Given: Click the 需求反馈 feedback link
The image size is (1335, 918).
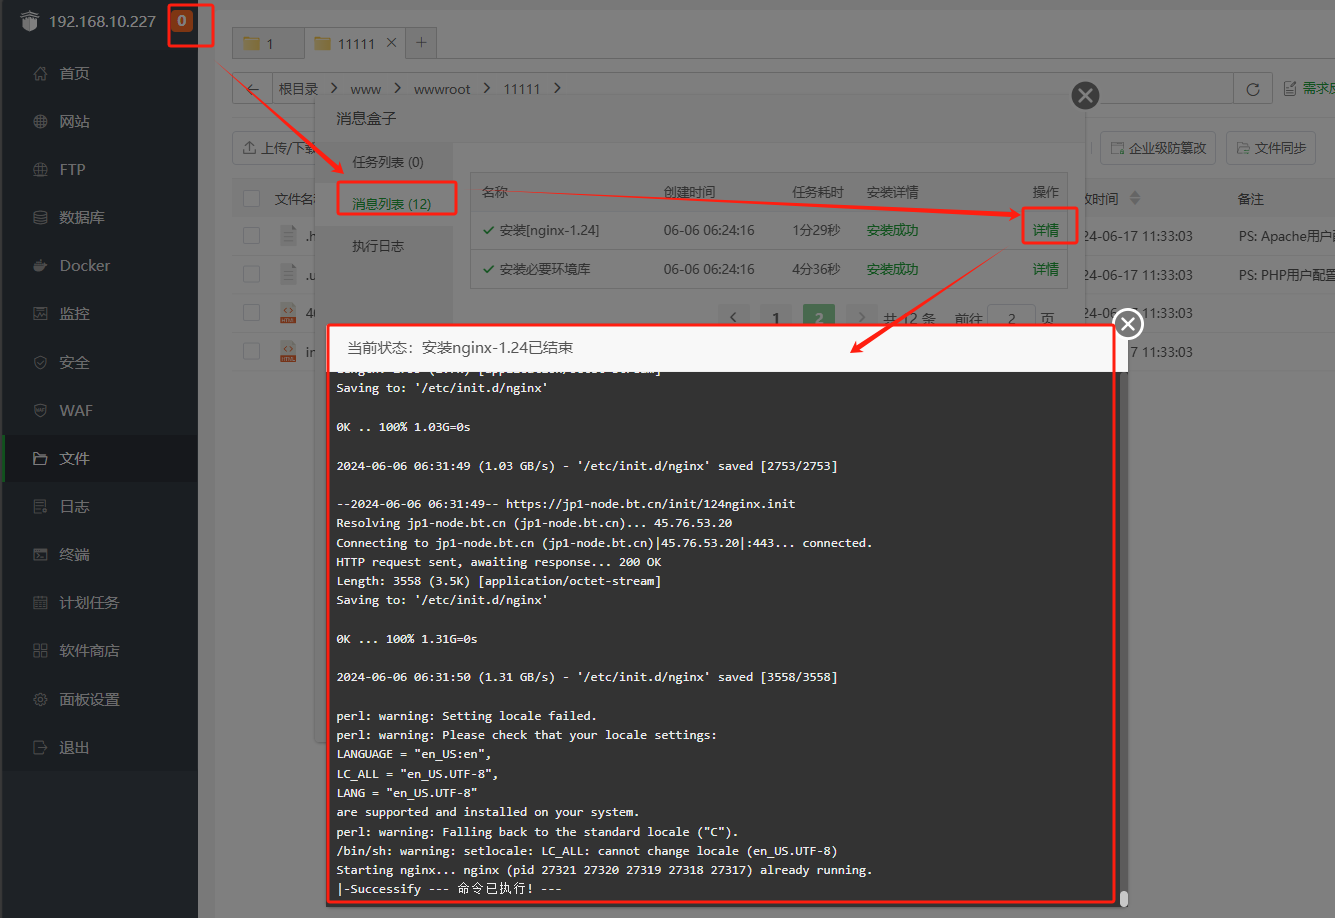Looking at the screenshot, I should click(x=1310, y=88).
